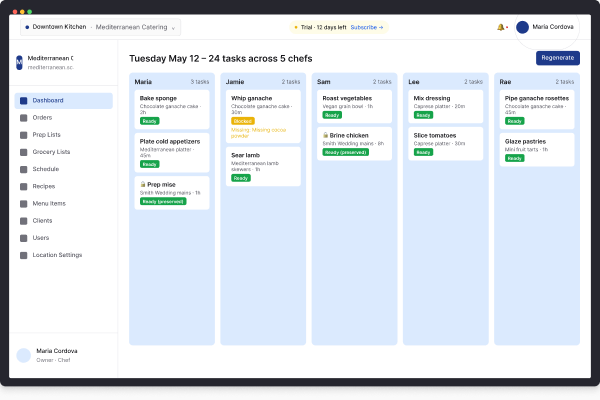This screenshot has height=400, width=600.
Task: Click the Jamie column header
Action: [235, 82]
